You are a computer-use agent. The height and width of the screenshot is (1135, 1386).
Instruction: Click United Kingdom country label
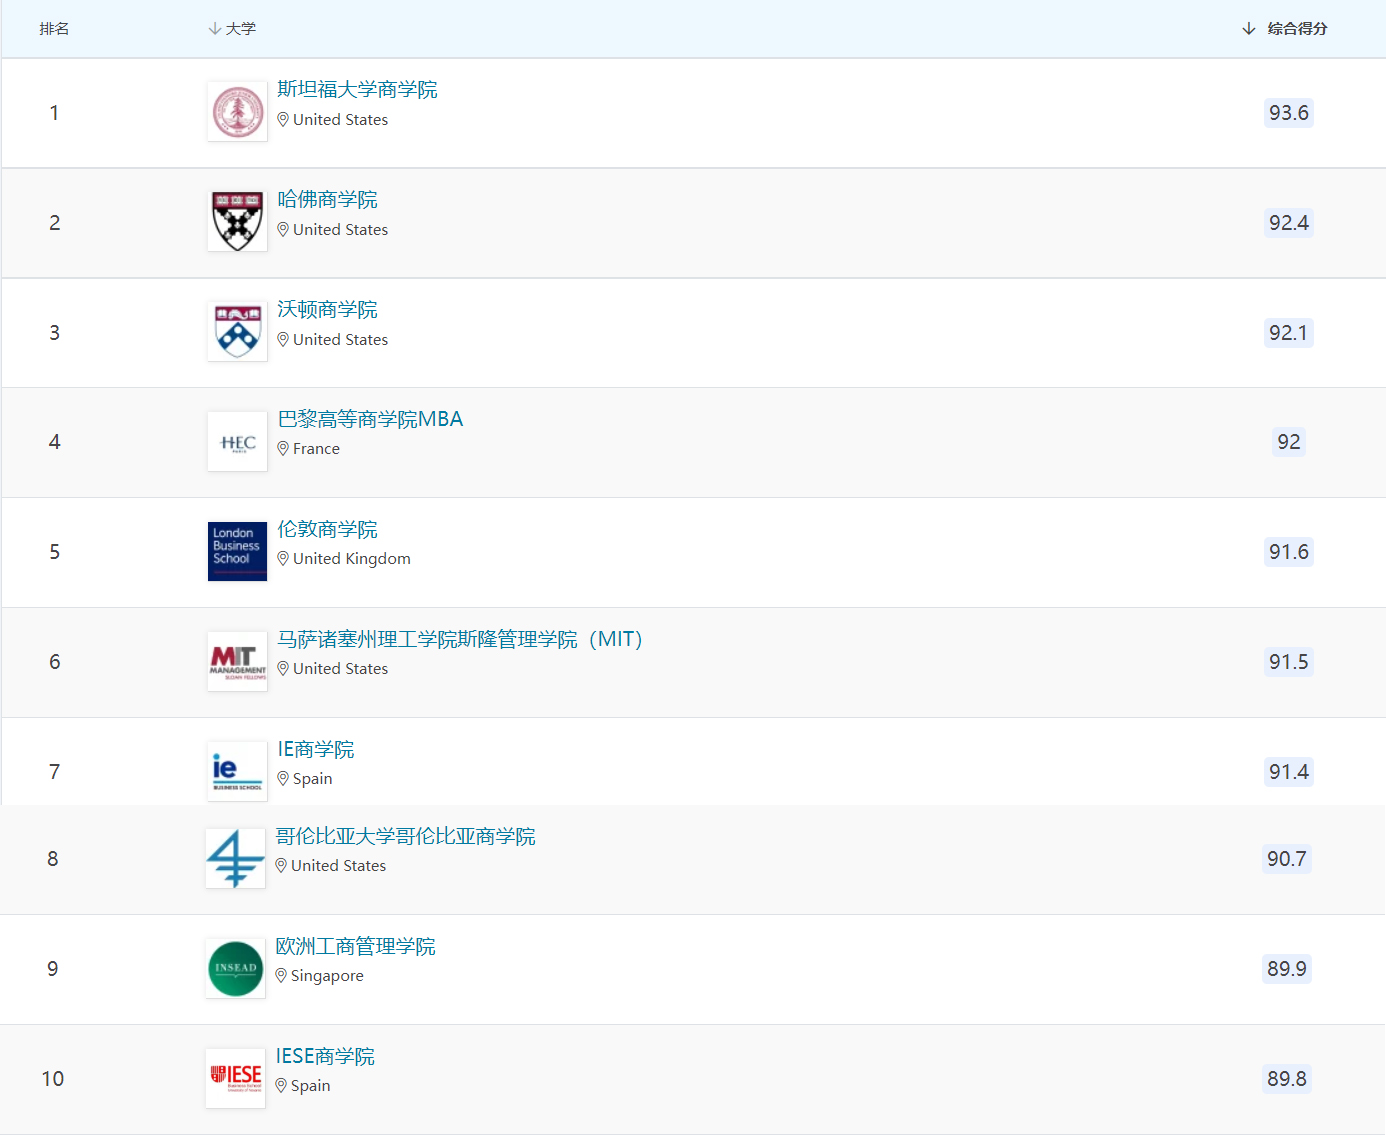click(352, 559)
